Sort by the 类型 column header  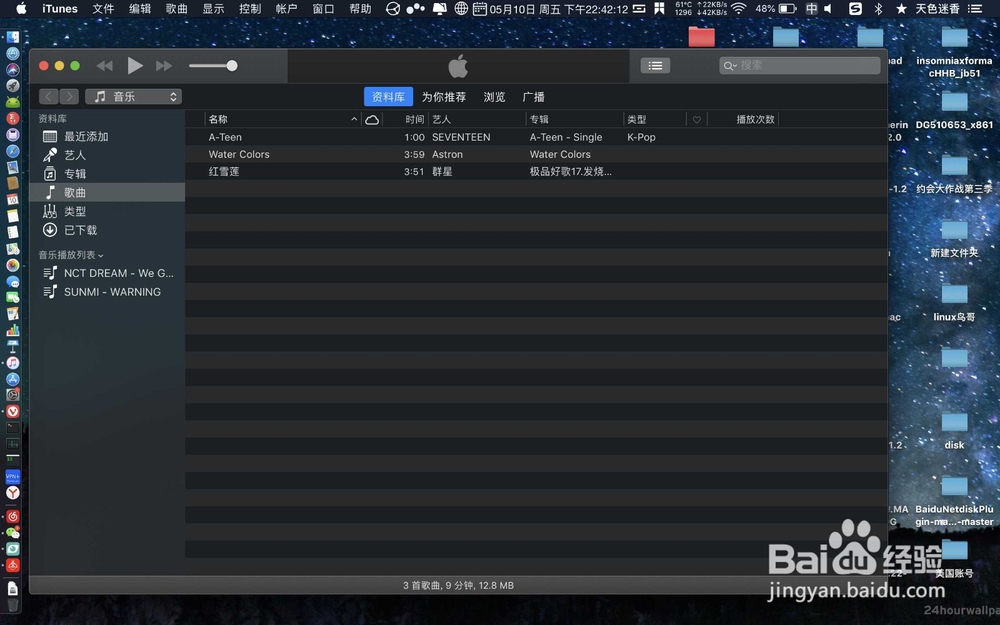tap(655, 119)
